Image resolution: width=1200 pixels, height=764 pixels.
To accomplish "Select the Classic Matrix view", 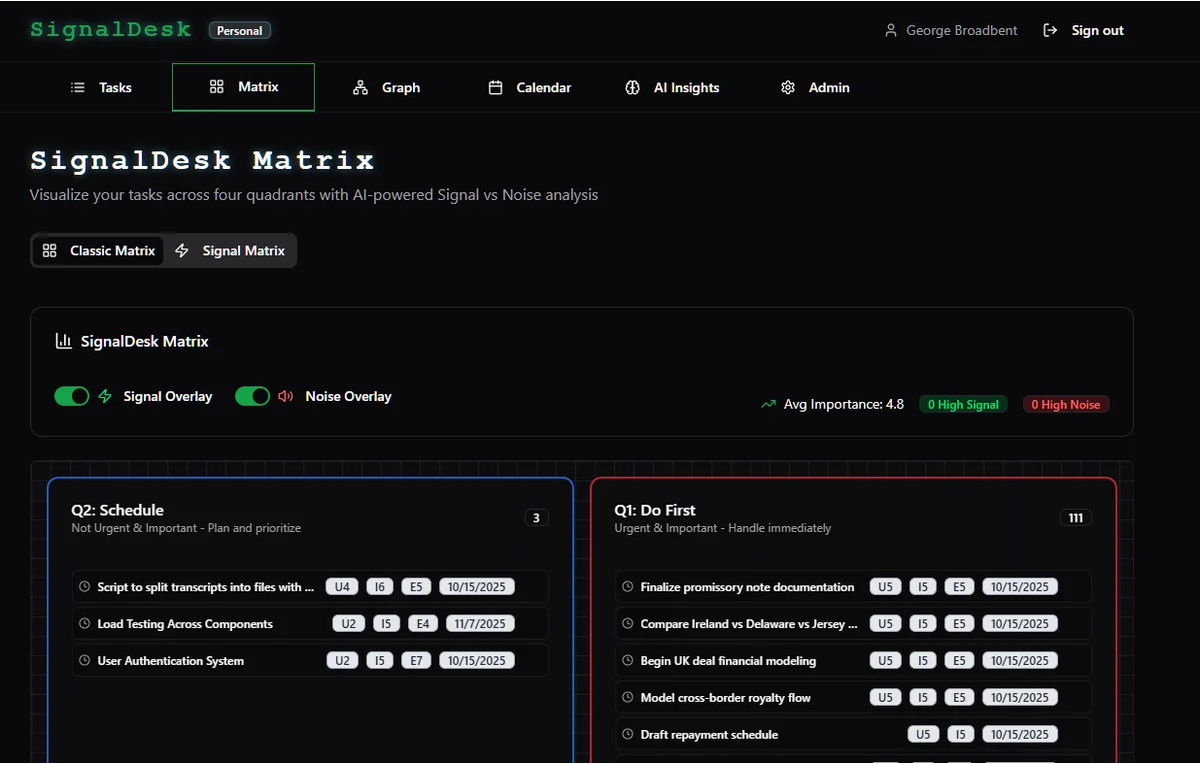I will click(98, 251).
